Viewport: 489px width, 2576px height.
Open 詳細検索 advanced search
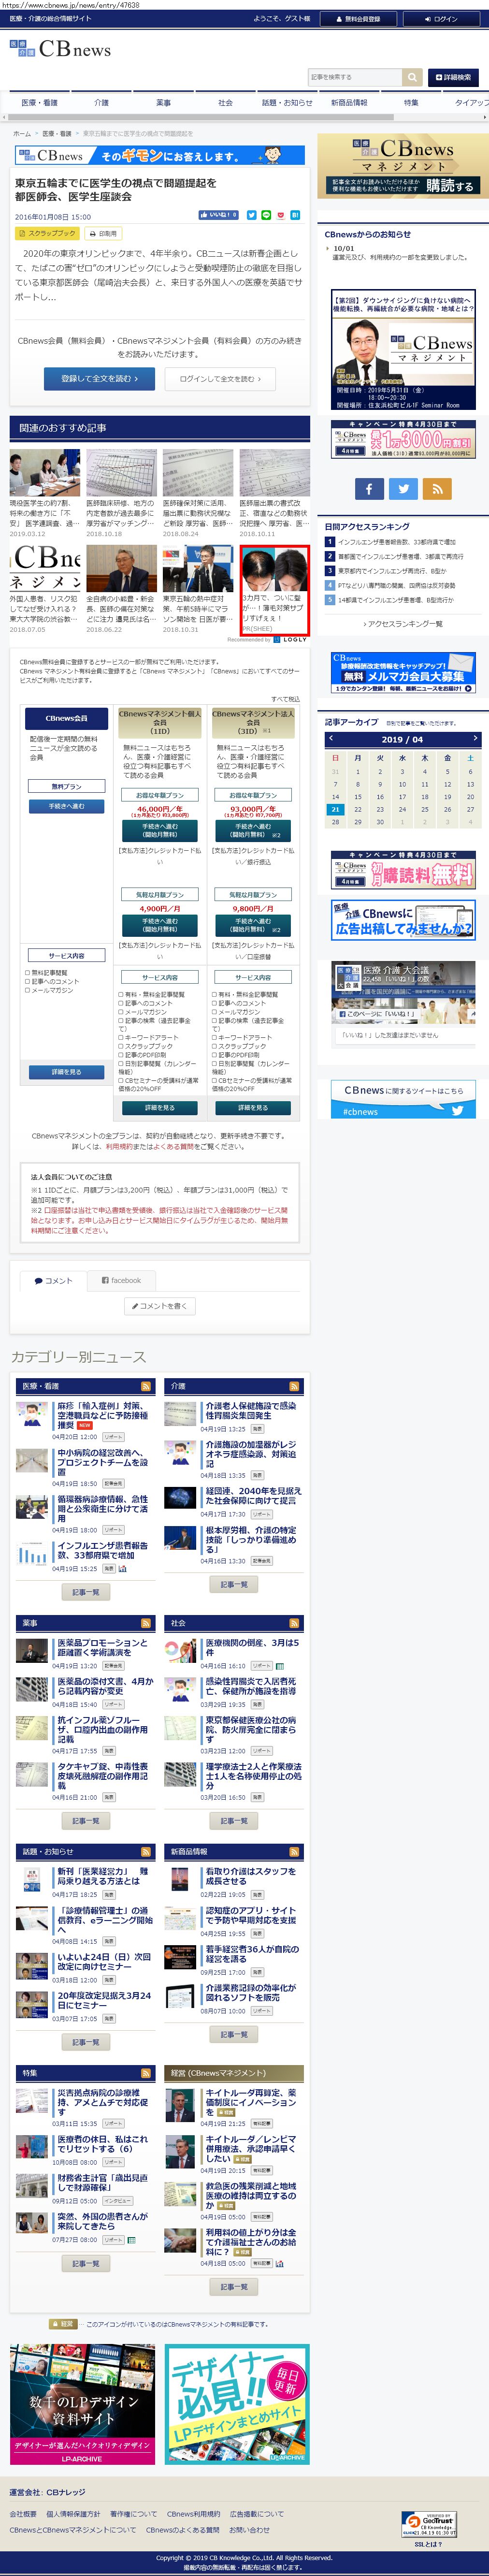tap(453, 77)
